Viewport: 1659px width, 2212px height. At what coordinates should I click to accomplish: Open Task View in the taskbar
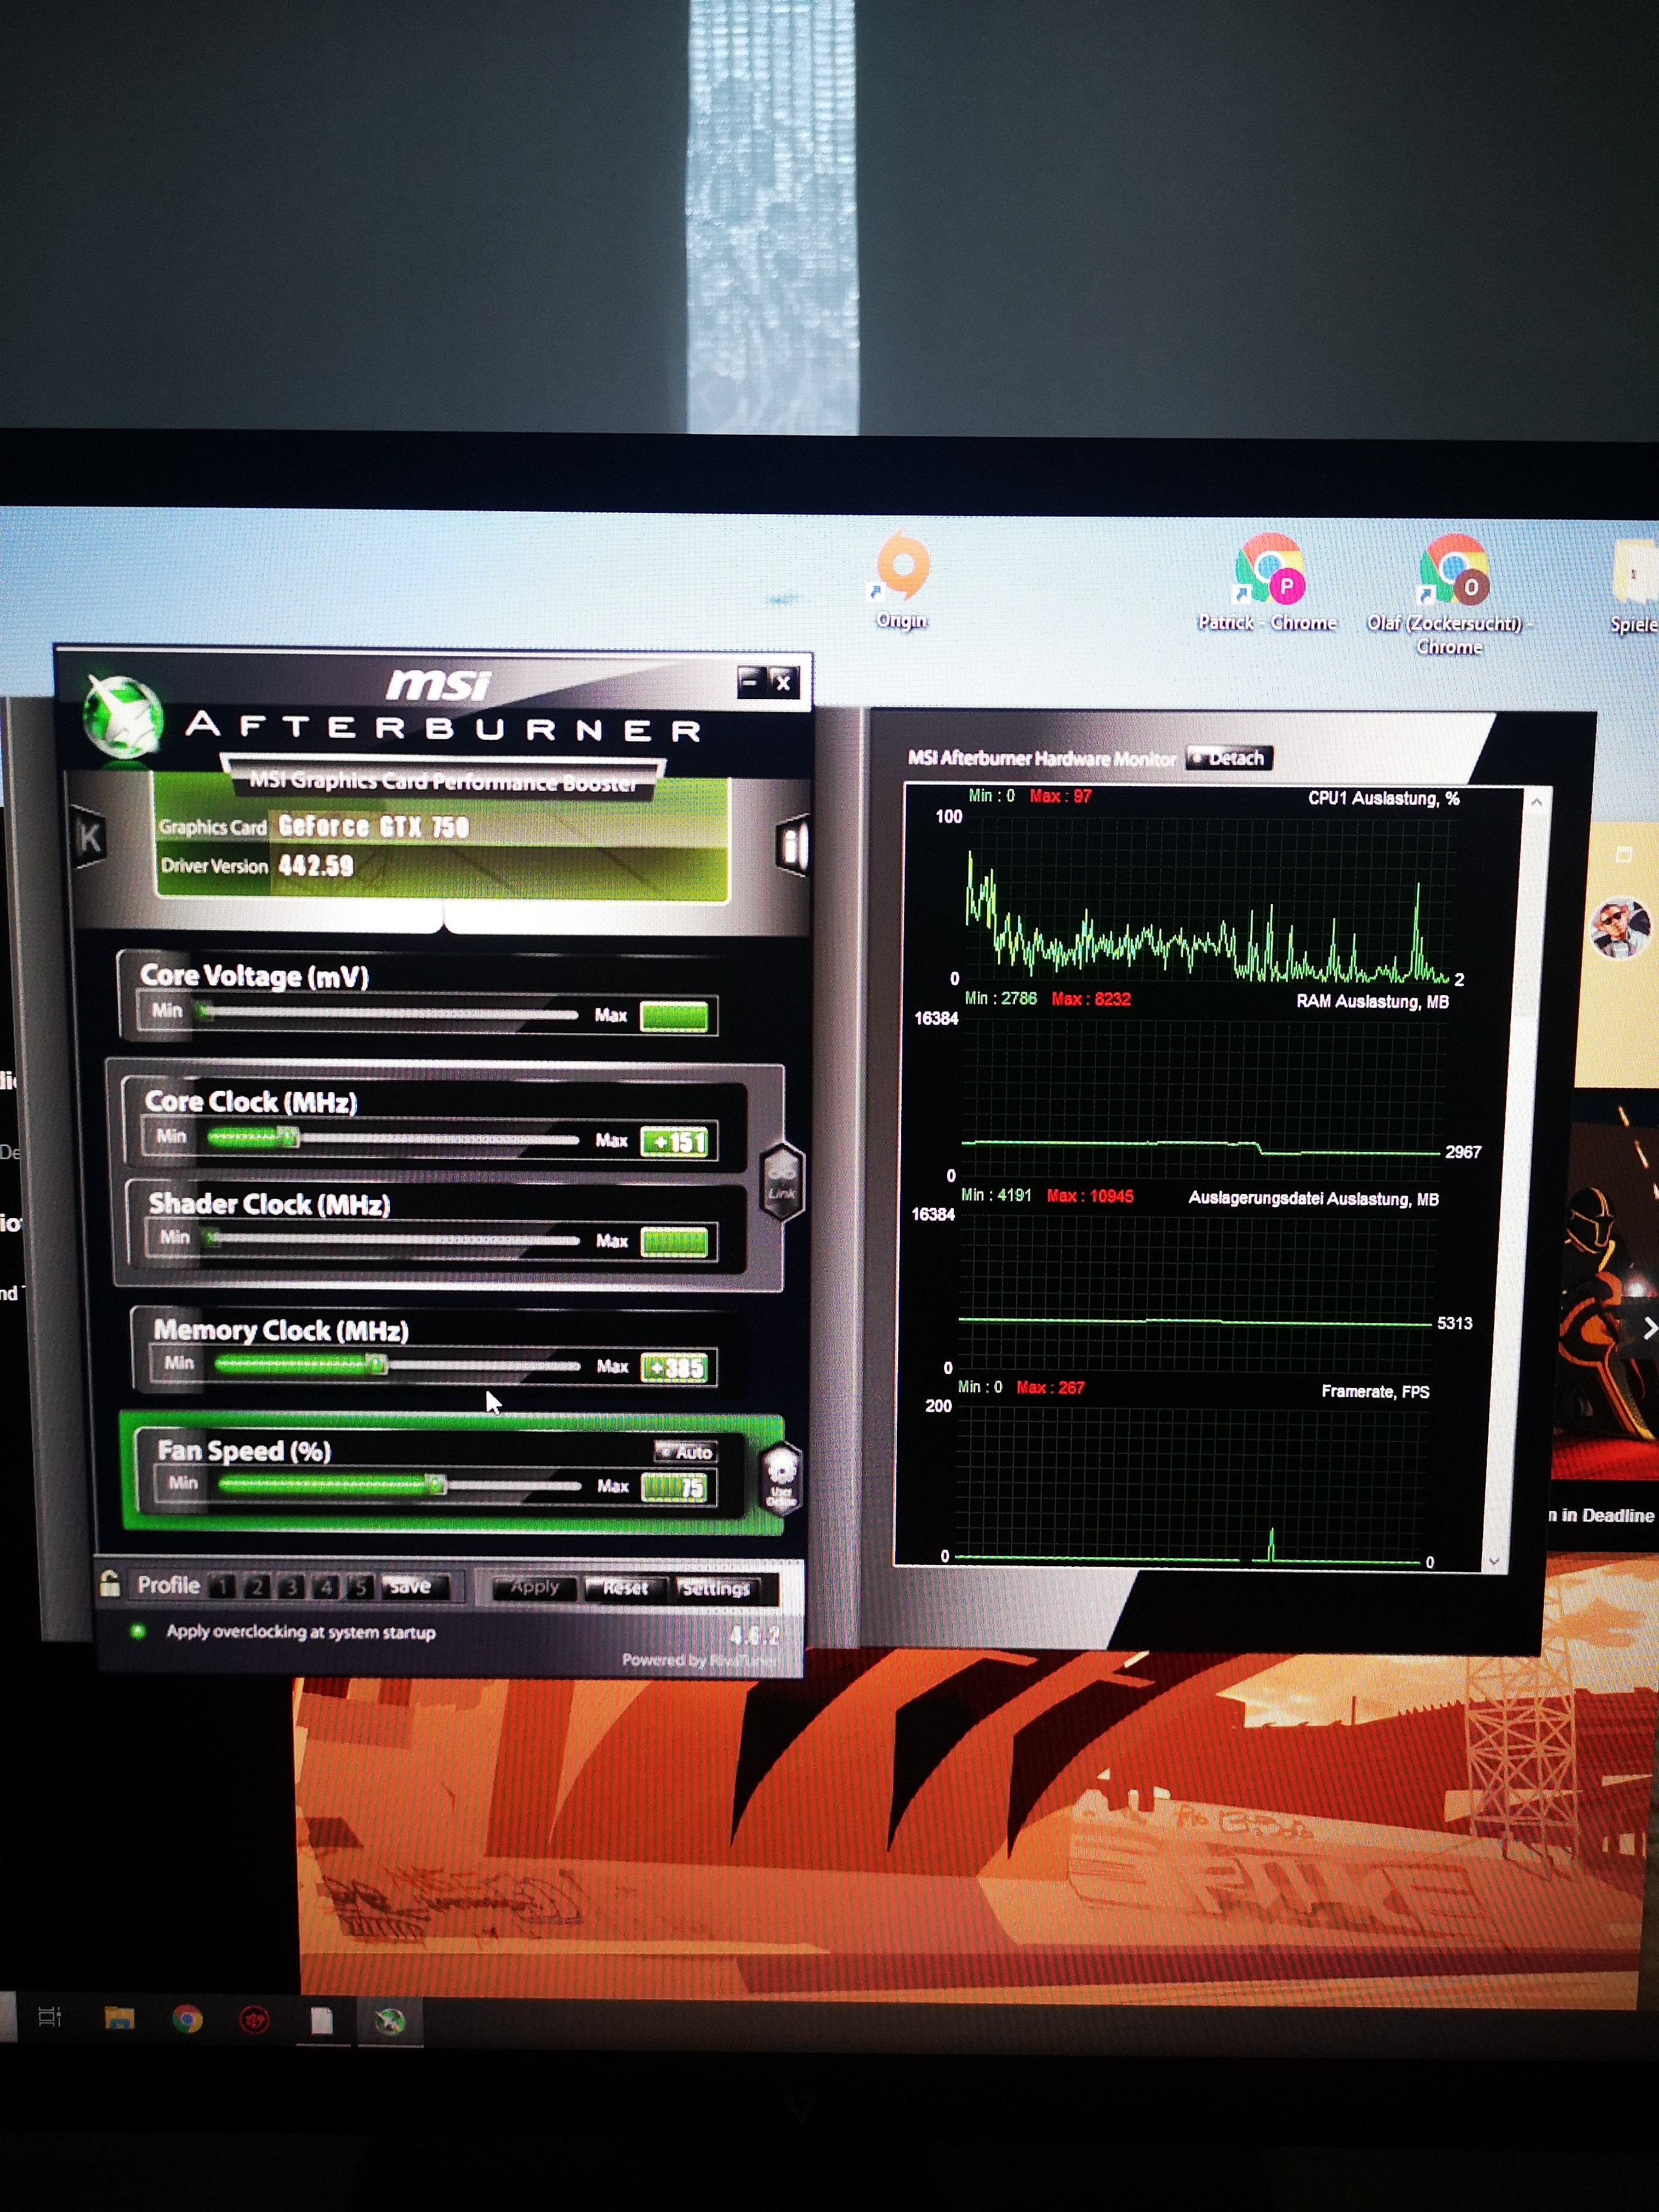pyautogui.click(x=50, y=2016)
